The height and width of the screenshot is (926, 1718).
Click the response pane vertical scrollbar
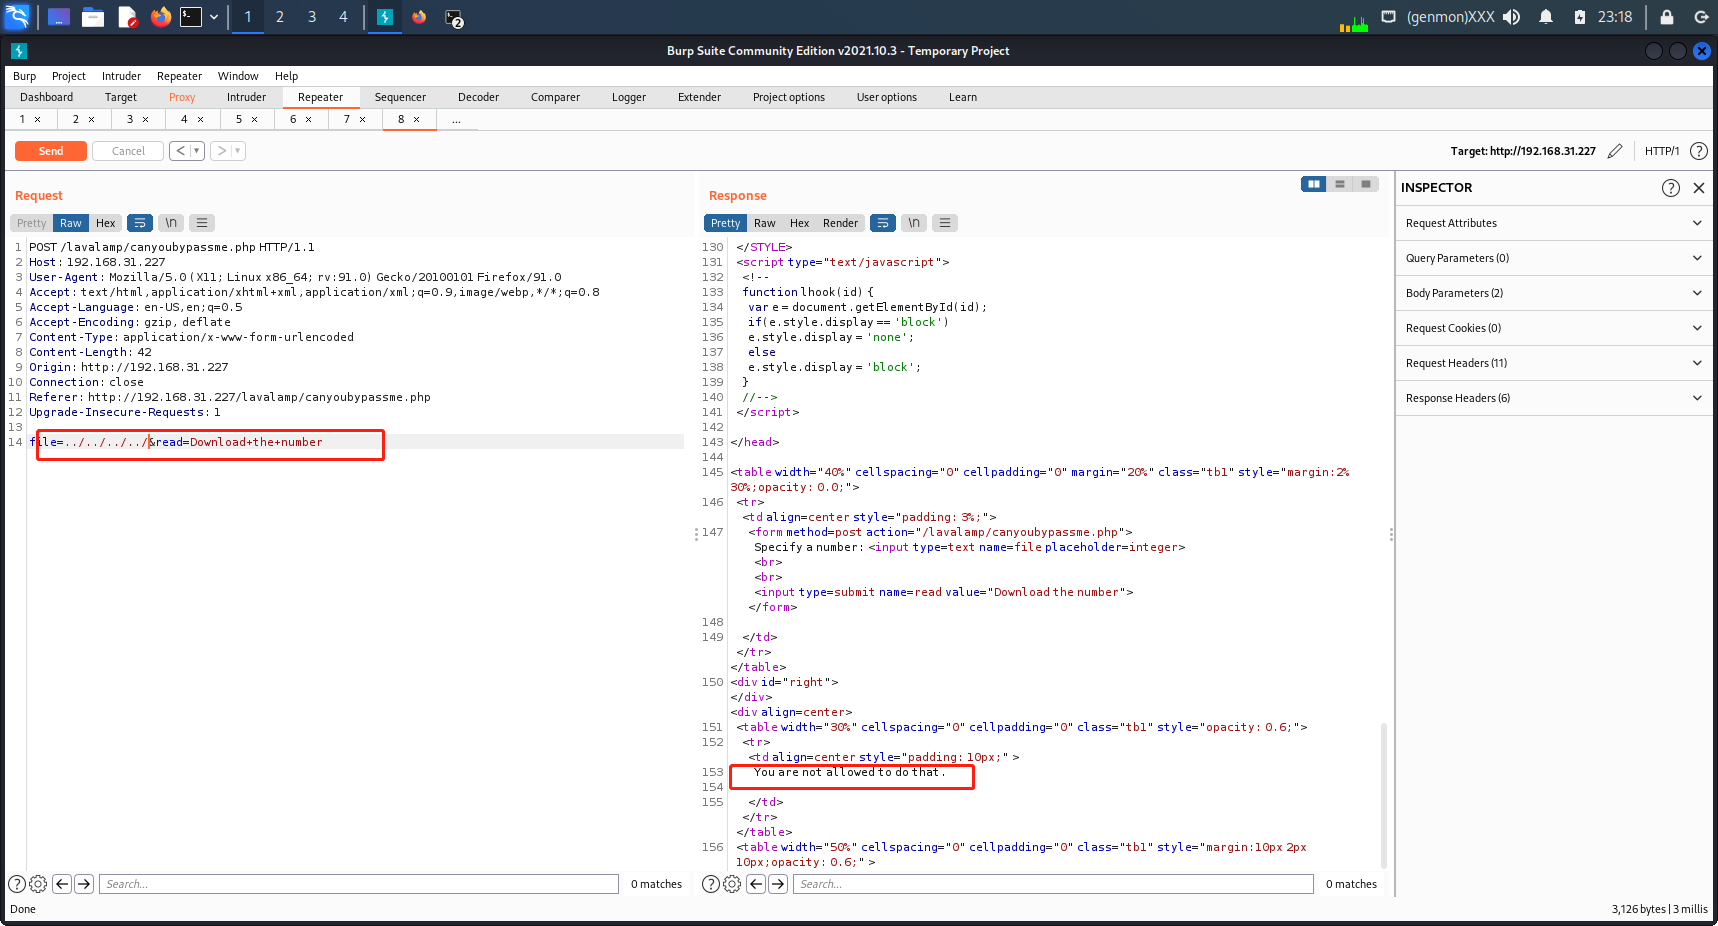[1384, 795]
